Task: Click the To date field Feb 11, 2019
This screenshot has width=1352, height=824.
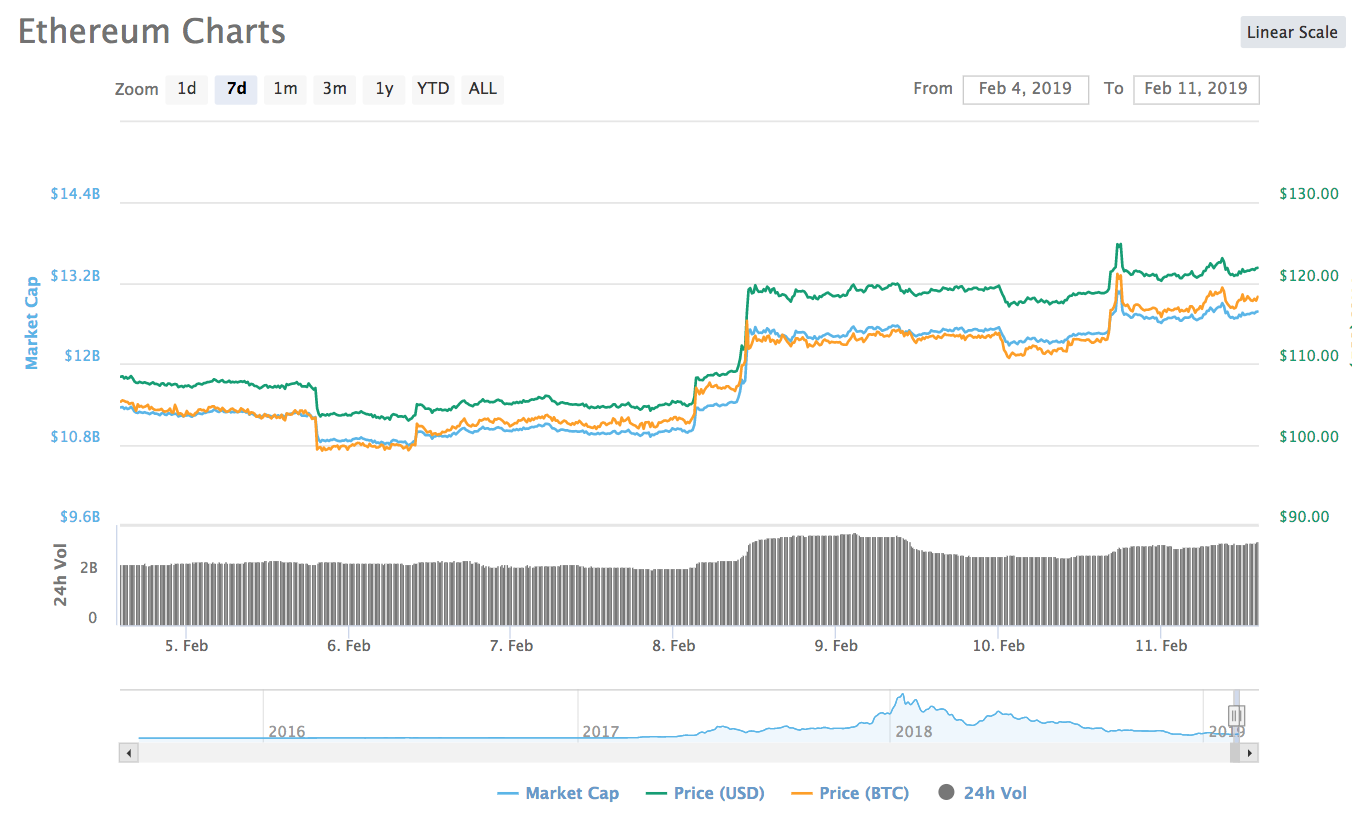Action: [x=1196, y=89]
